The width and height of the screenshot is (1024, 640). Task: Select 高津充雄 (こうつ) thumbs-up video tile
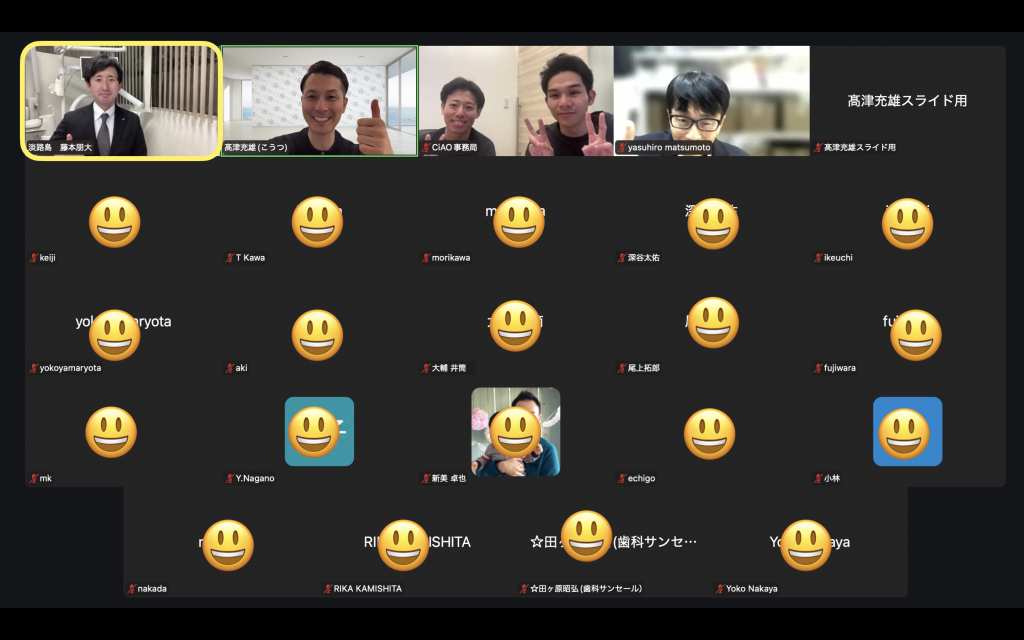click(x=319, y=101)
